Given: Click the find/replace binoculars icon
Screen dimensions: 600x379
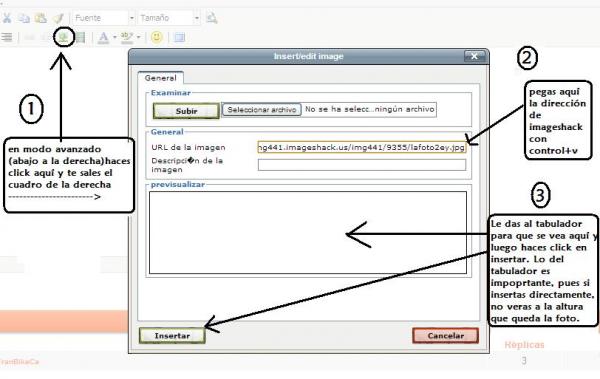Looking at the screenshot, I should click(212, 18).
